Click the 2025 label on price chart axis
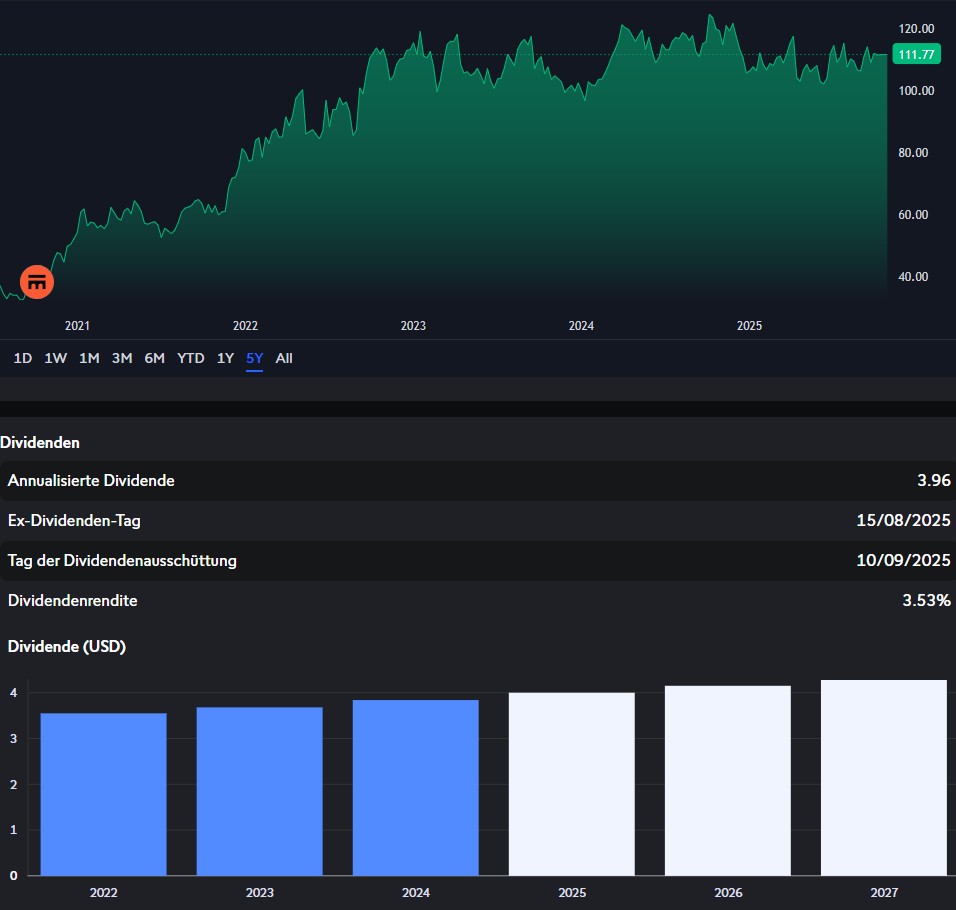 [749, 326]
